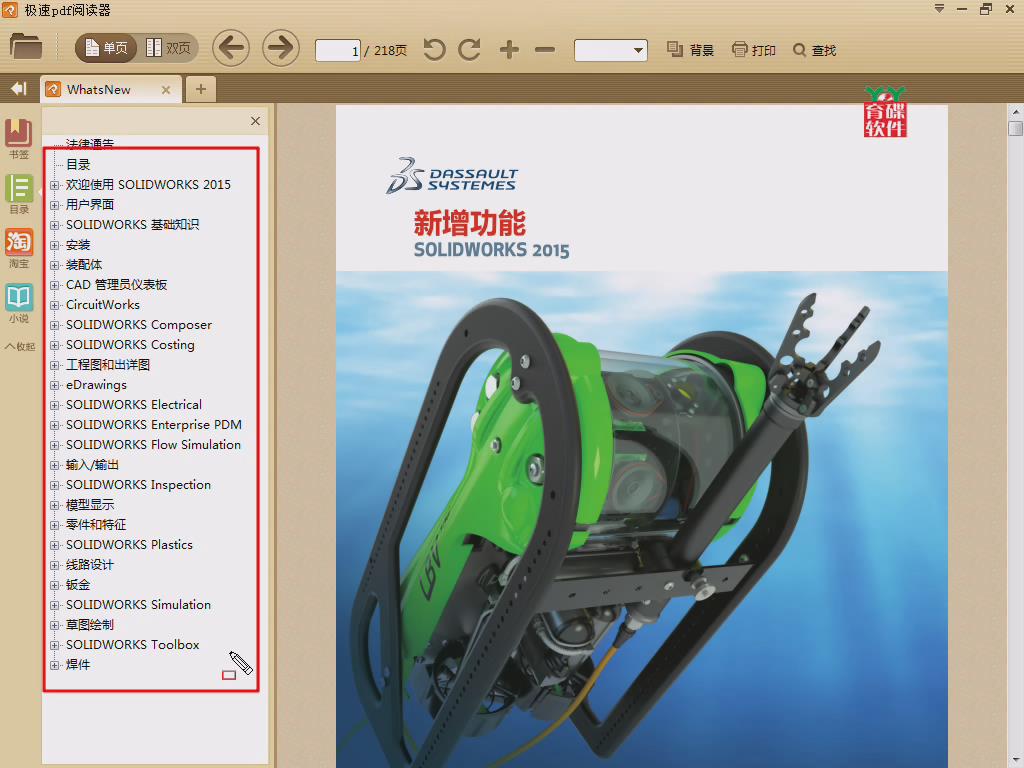Go to the previous page arrow
Viewport: 1024px width, 768px height.
[x=231, y=48]
